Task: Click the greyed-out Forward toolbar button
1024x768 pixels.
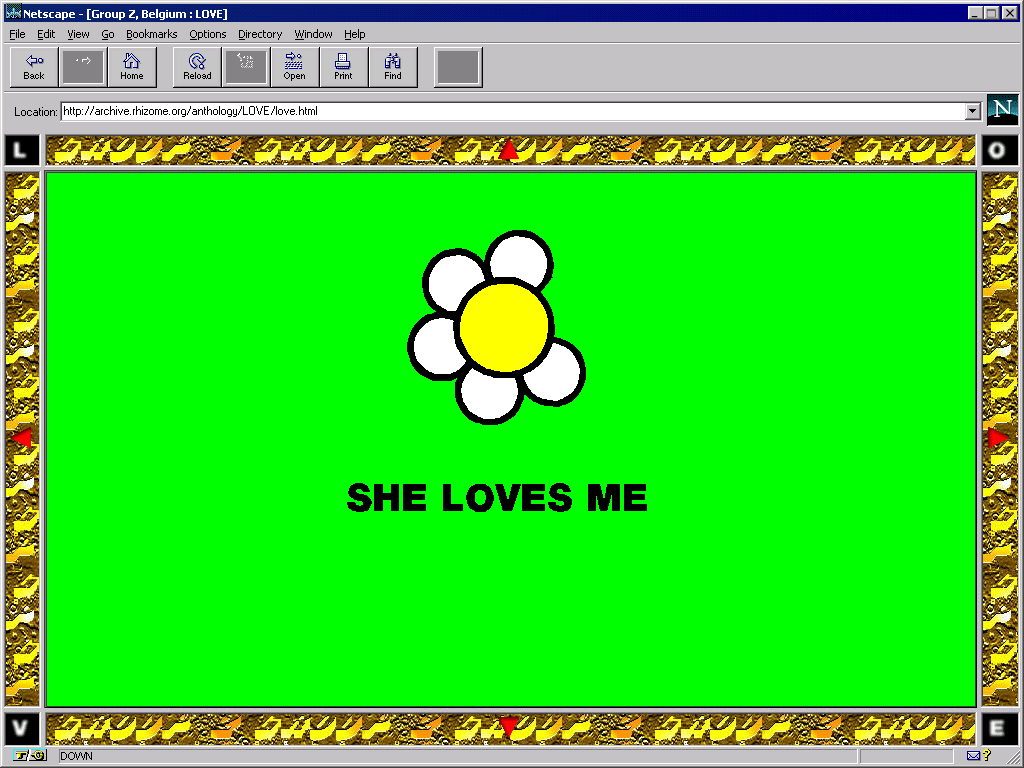Action: pos(82,67)
